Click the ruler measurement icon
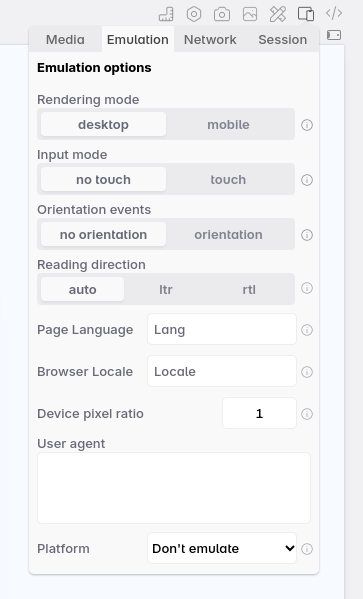This screenshot has height=599, width=363. 166,14
